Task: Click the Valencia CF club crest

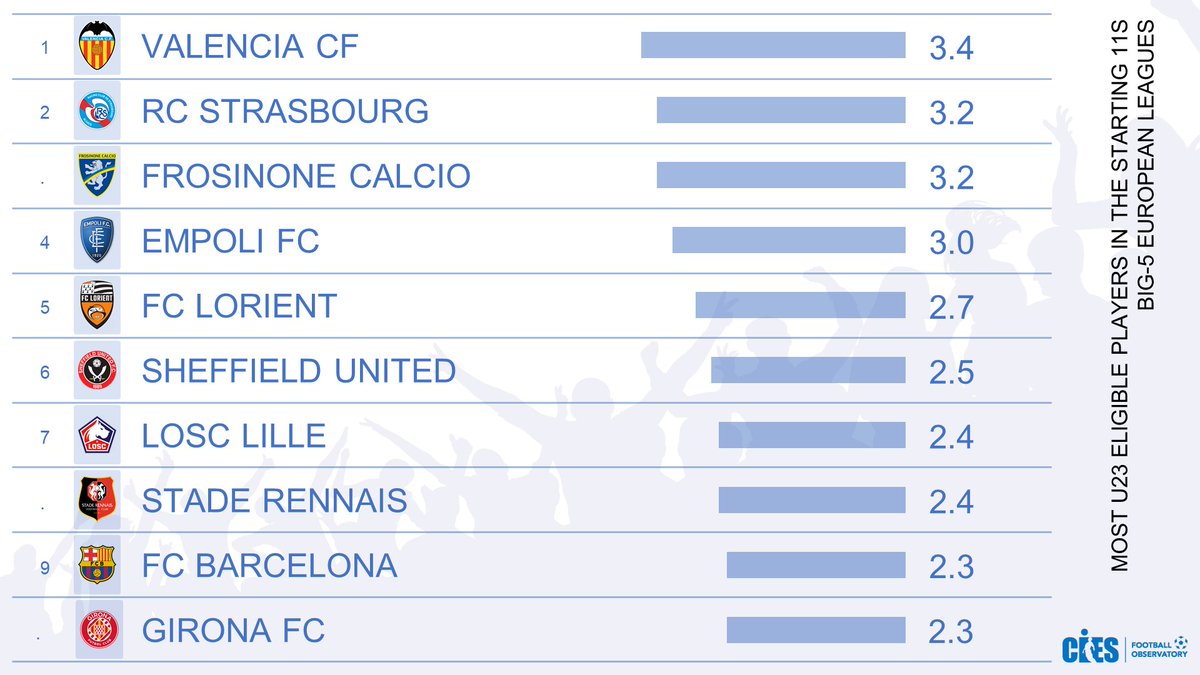Action: (x=98, y=46)
